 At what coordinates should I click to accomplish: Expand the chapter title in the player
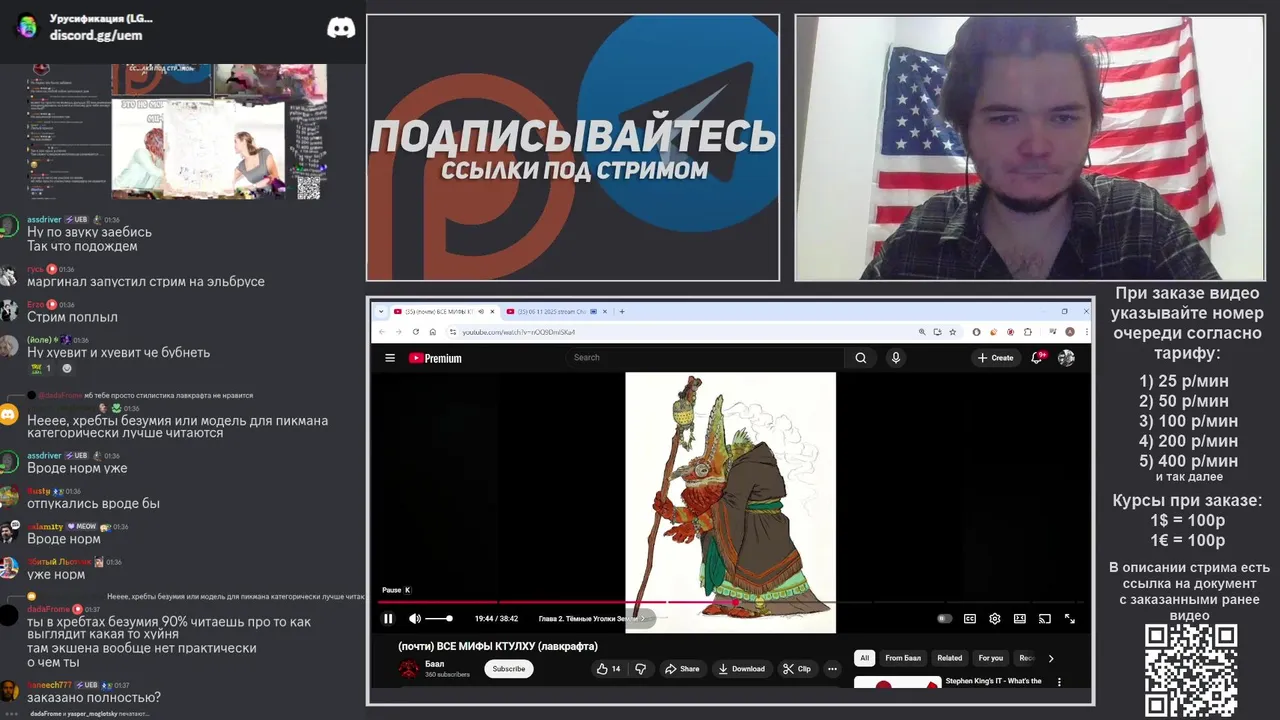pyautogui.click(x=592, y=619)
